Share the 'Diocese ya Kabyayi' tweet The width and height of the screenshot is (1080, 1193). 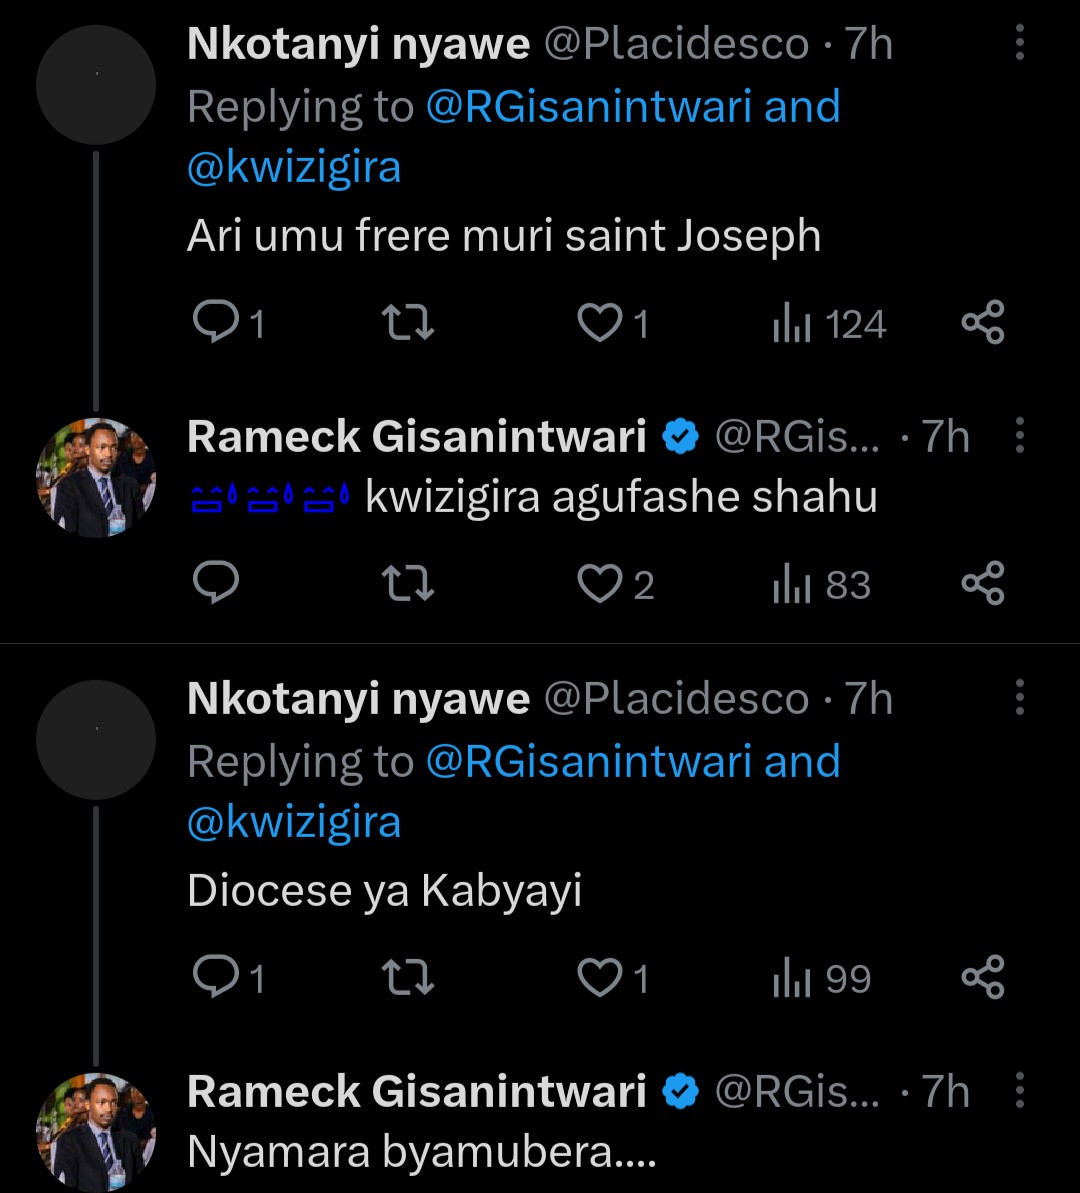982,978
